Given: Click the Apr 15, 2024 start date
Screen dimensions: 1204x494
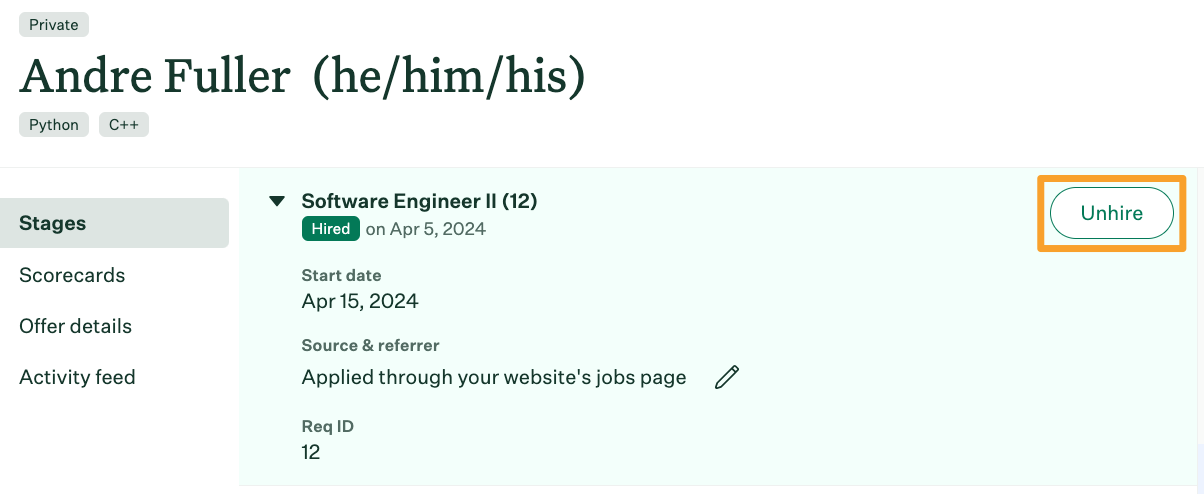Looking at the screenshot, I should [360, 301].
